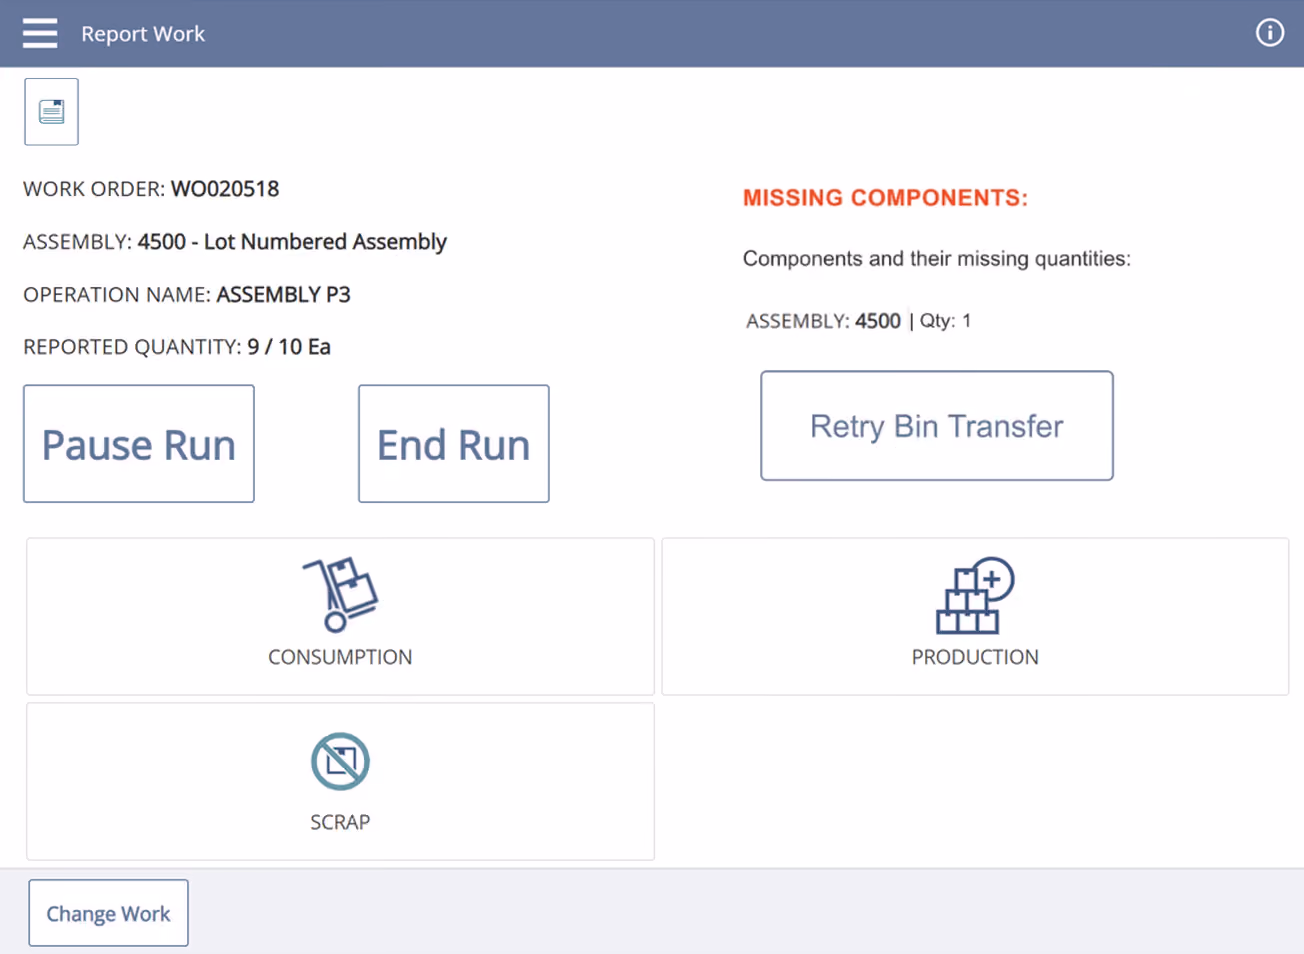Click the End Run button
1304x954 pixels.
click(x=454, y=444)
